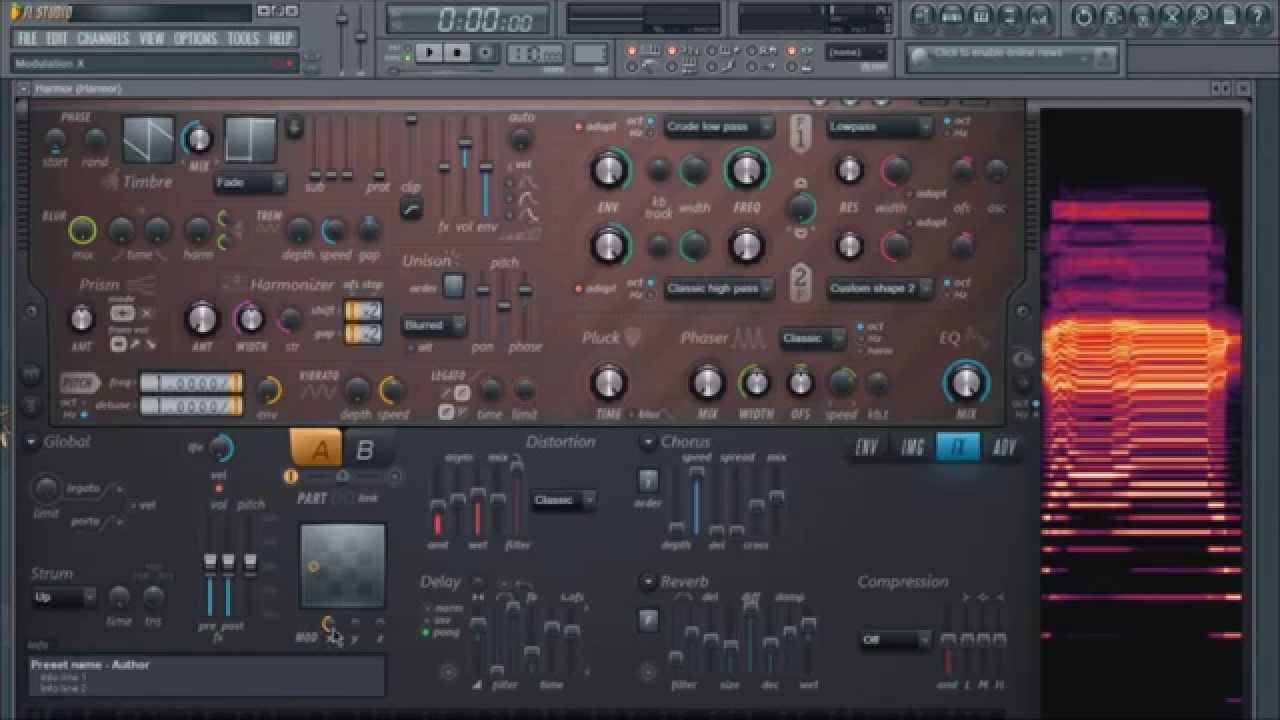This screenshot has width=1280, height=720.
Task: Open the EDIT menu
Action: coord(57,39)
